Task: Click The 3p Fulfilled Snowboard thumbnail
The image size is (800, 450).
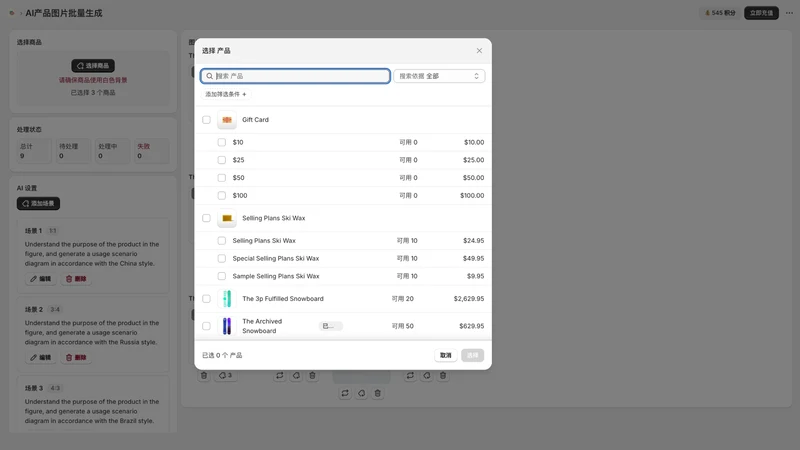Action: click(x=227, y=299)
